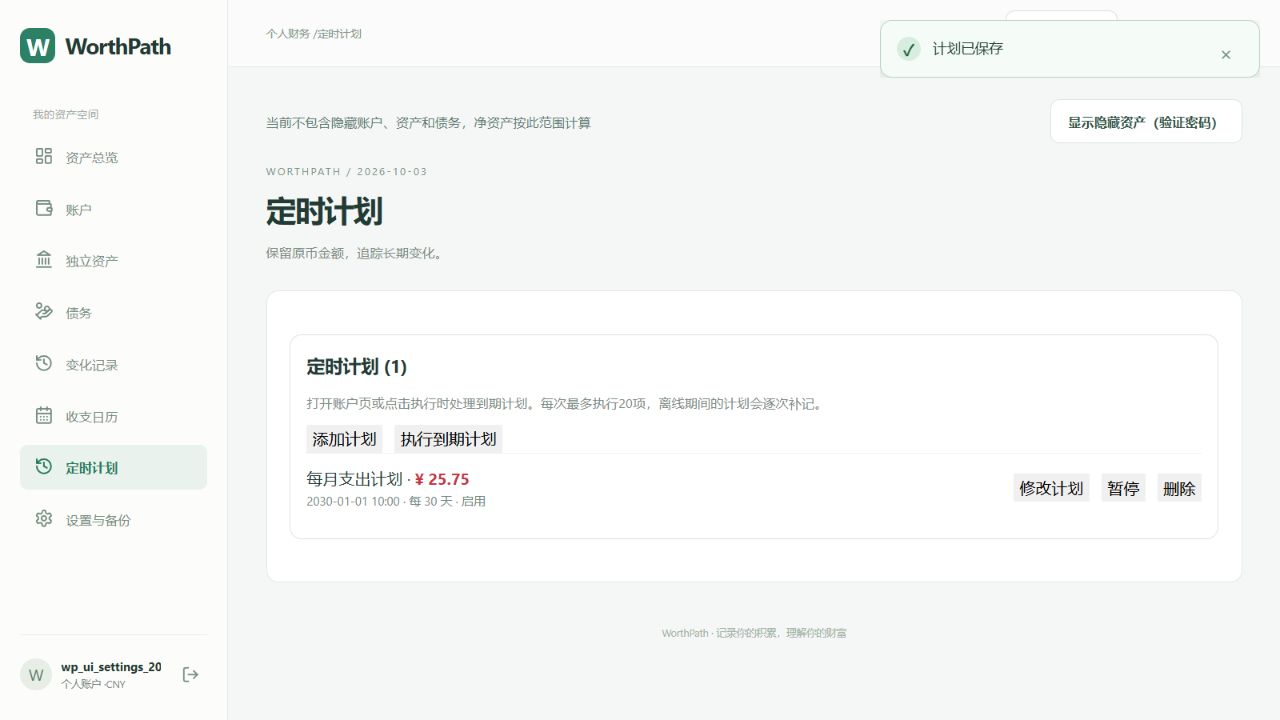Viewport: 1280px width, 720px height.
Task: Click the 2030-01-01 10:00 schedule detail line
Action: 396,501
